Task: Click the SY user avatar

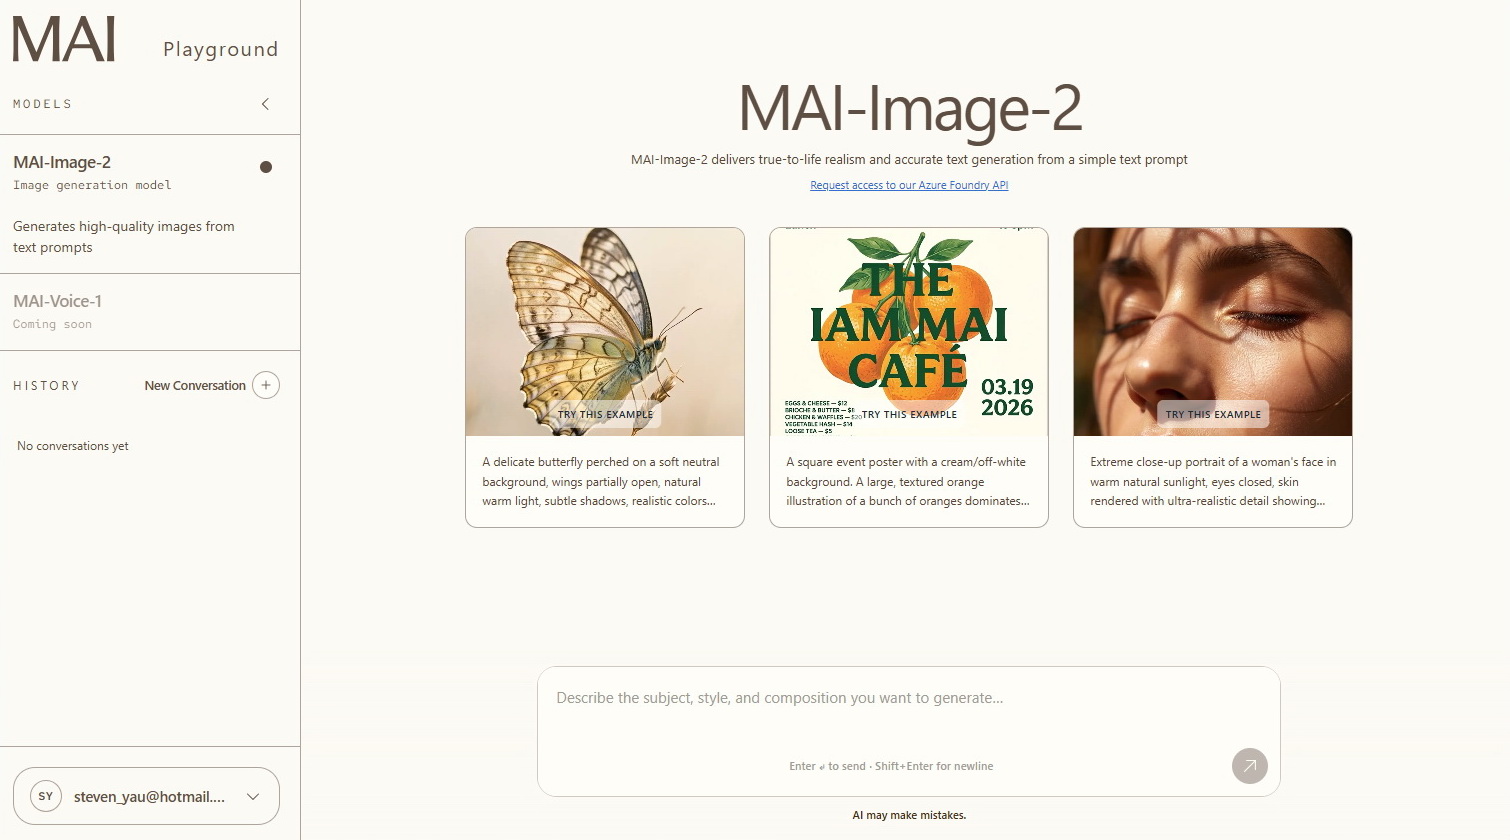Action: (x=46, y=796)
